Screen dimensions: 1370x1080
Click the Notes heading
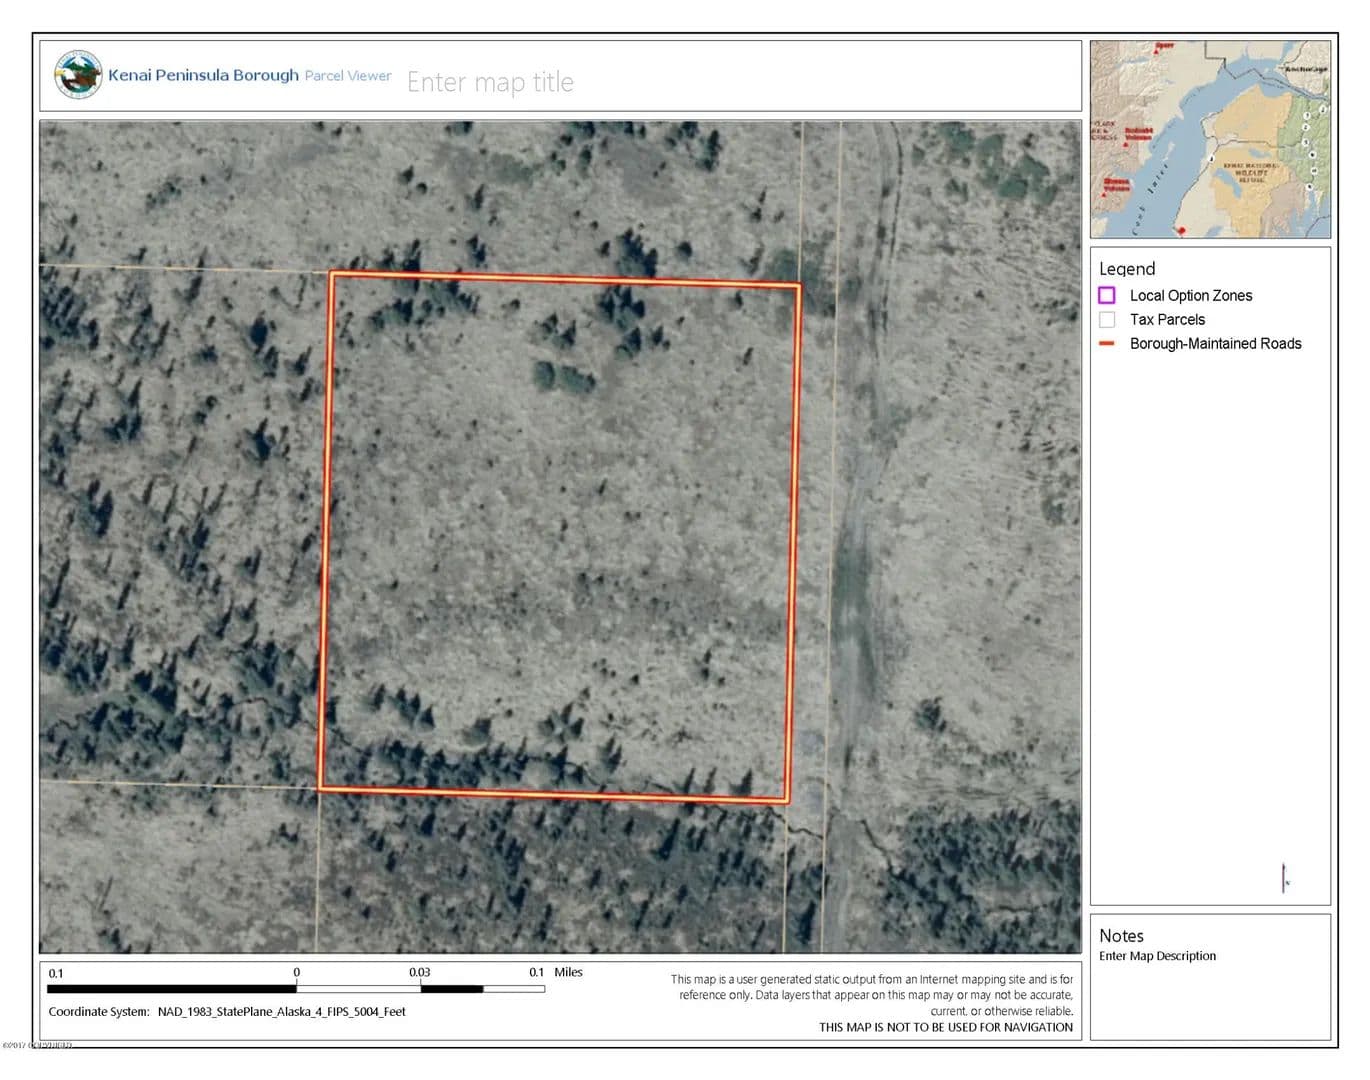coord(1121,936)
